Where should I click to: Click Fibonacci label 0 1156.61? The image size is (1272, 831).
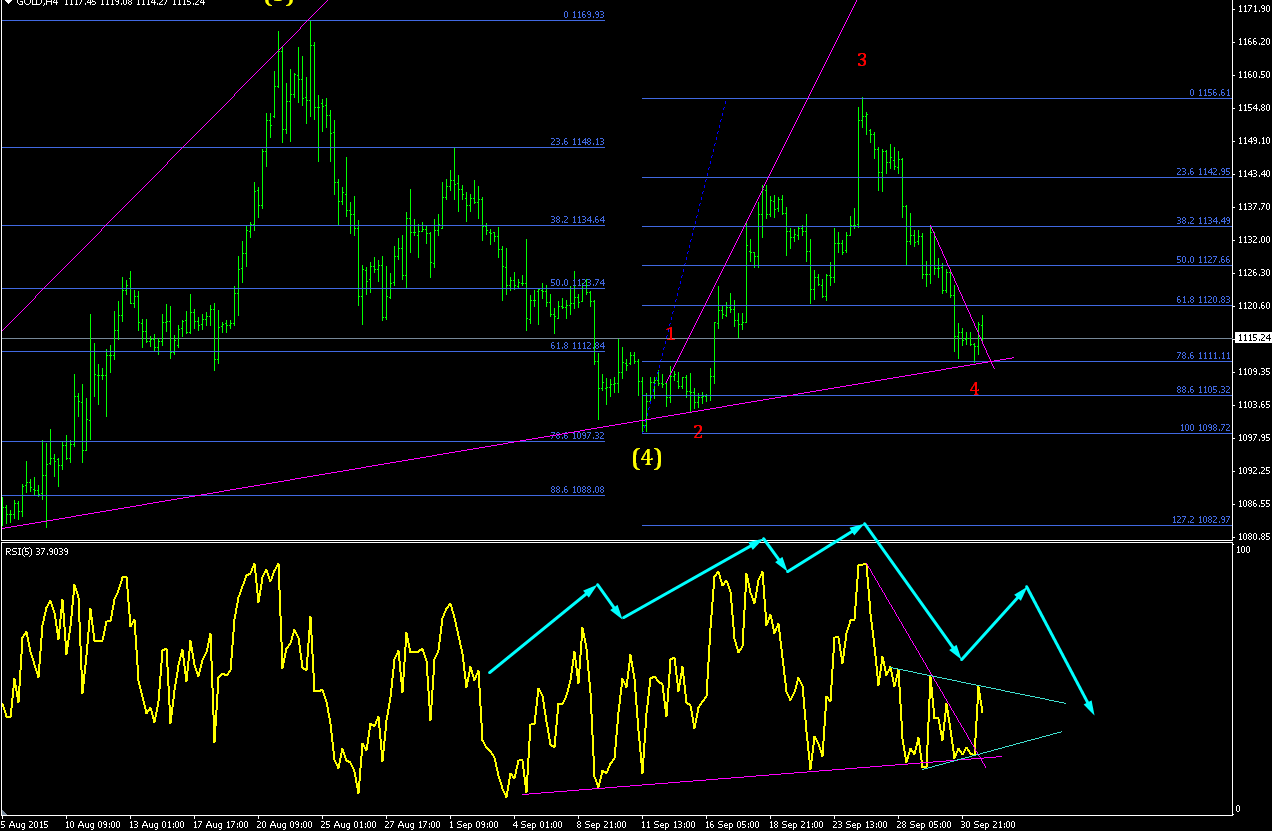pyautogui.click(x=1210, y=93)
